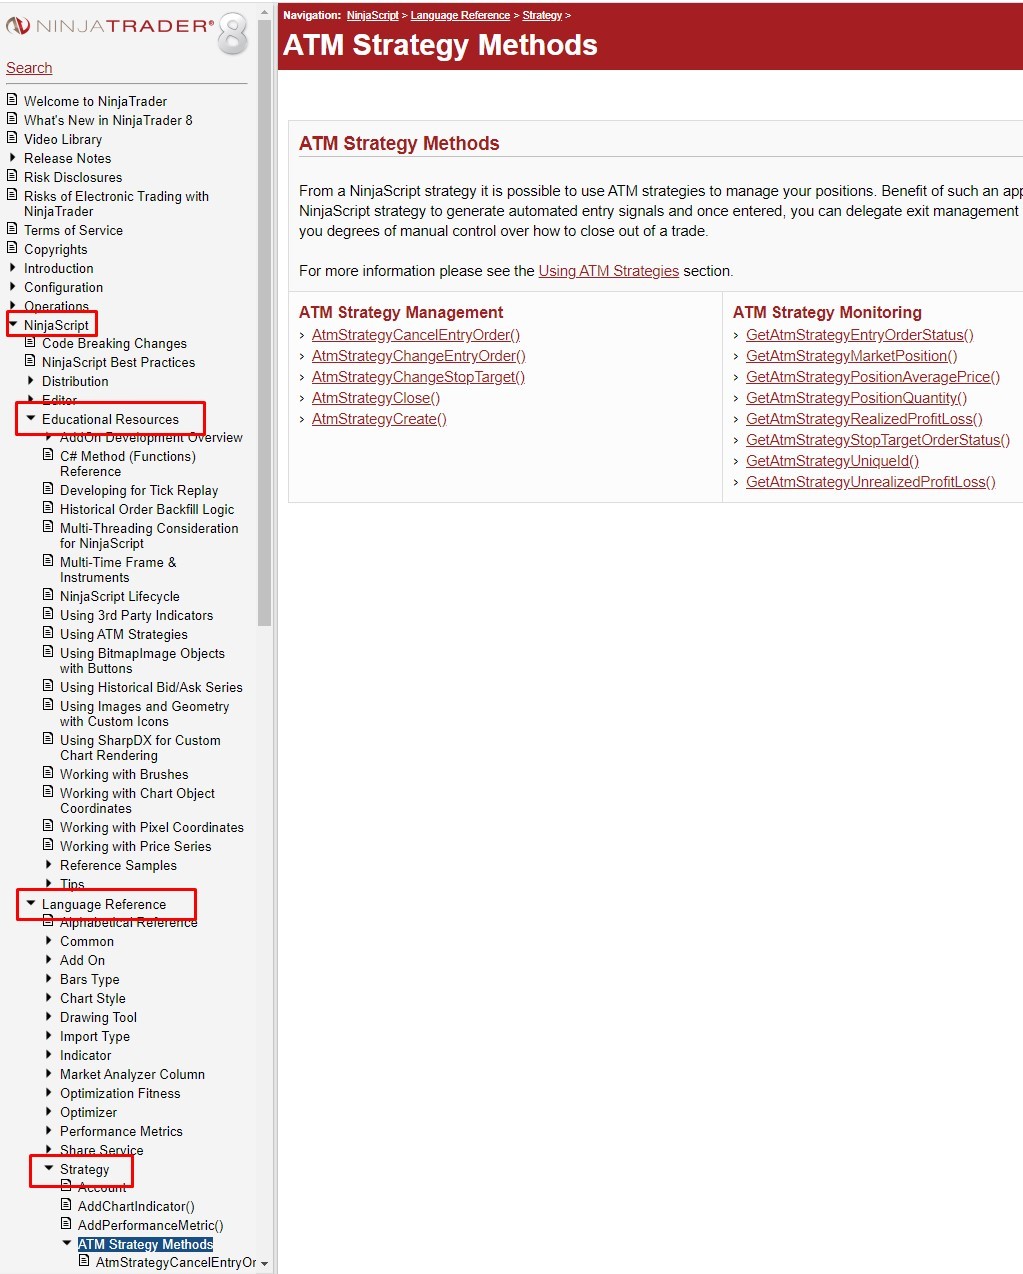Expand the Reference Samples node

[x=48, y=864]
